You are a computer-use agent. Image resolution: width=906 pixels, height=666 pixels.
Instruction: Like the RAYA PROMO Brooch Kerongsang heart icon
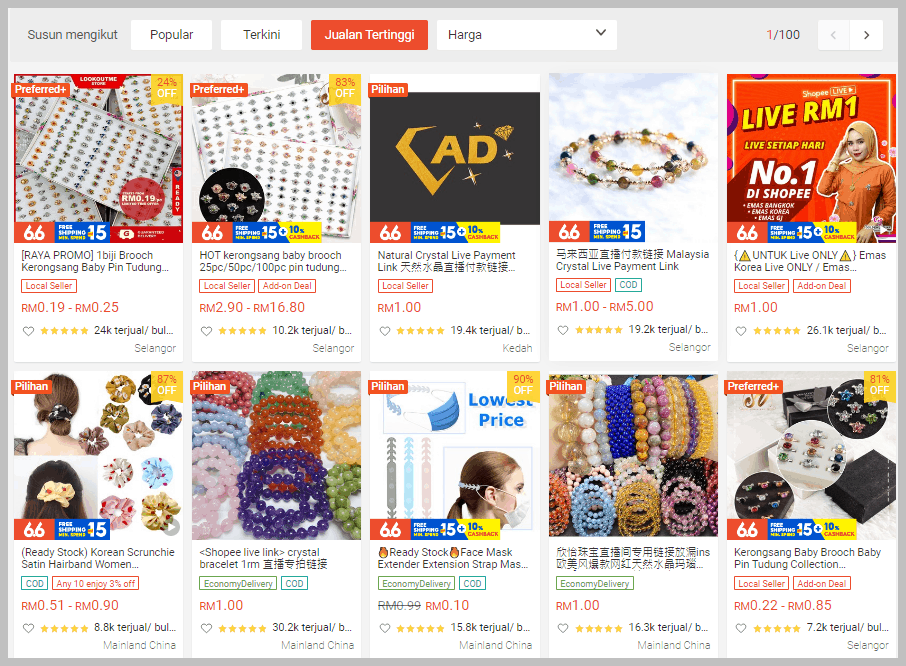[28, 331]
